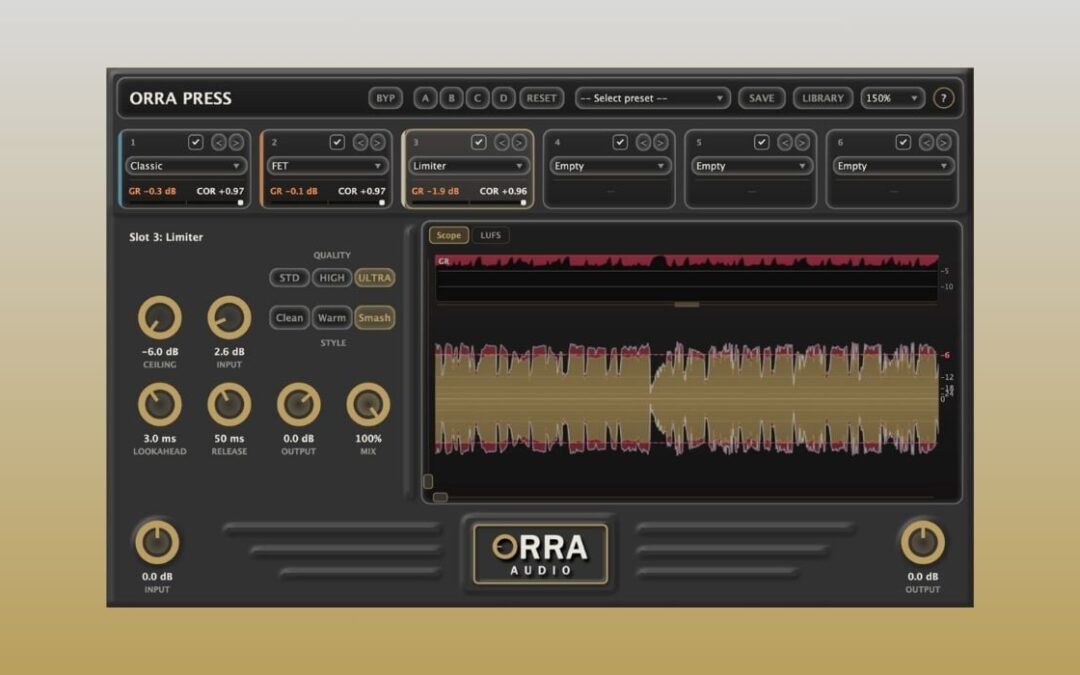Click the MIX knob
This screenshot has width=1080, height=675.
tap(368, 404)
